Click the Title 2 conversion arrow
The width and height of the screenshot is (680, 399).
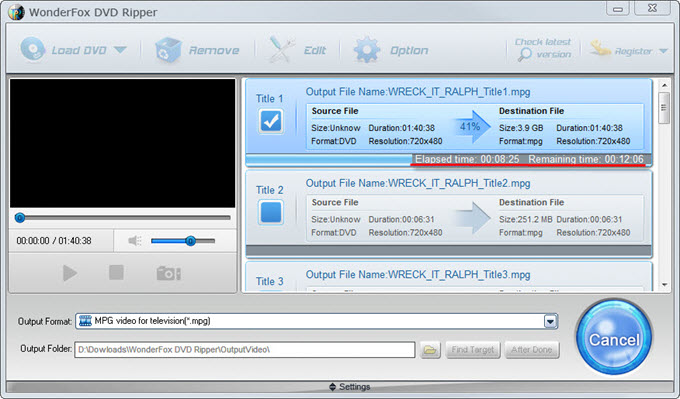[x=472, y=218]
